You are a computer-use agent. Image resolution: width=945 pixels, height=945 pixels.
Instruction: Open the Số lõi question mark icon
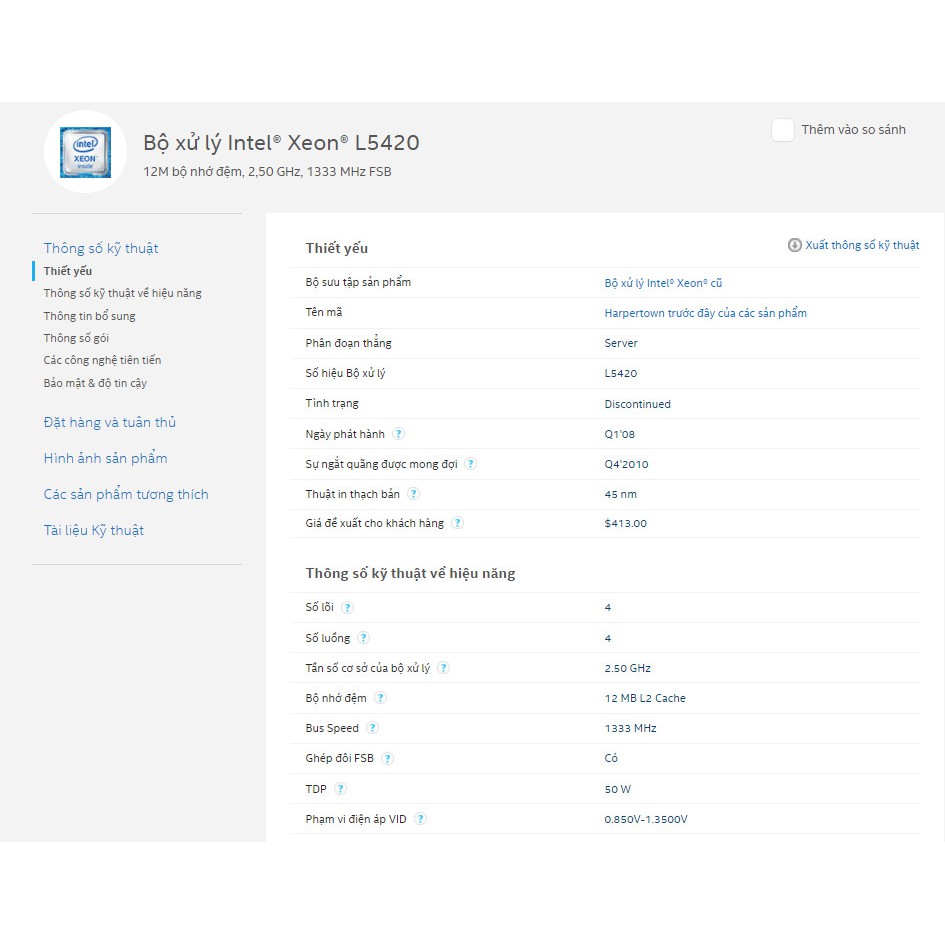click(348, 608)
